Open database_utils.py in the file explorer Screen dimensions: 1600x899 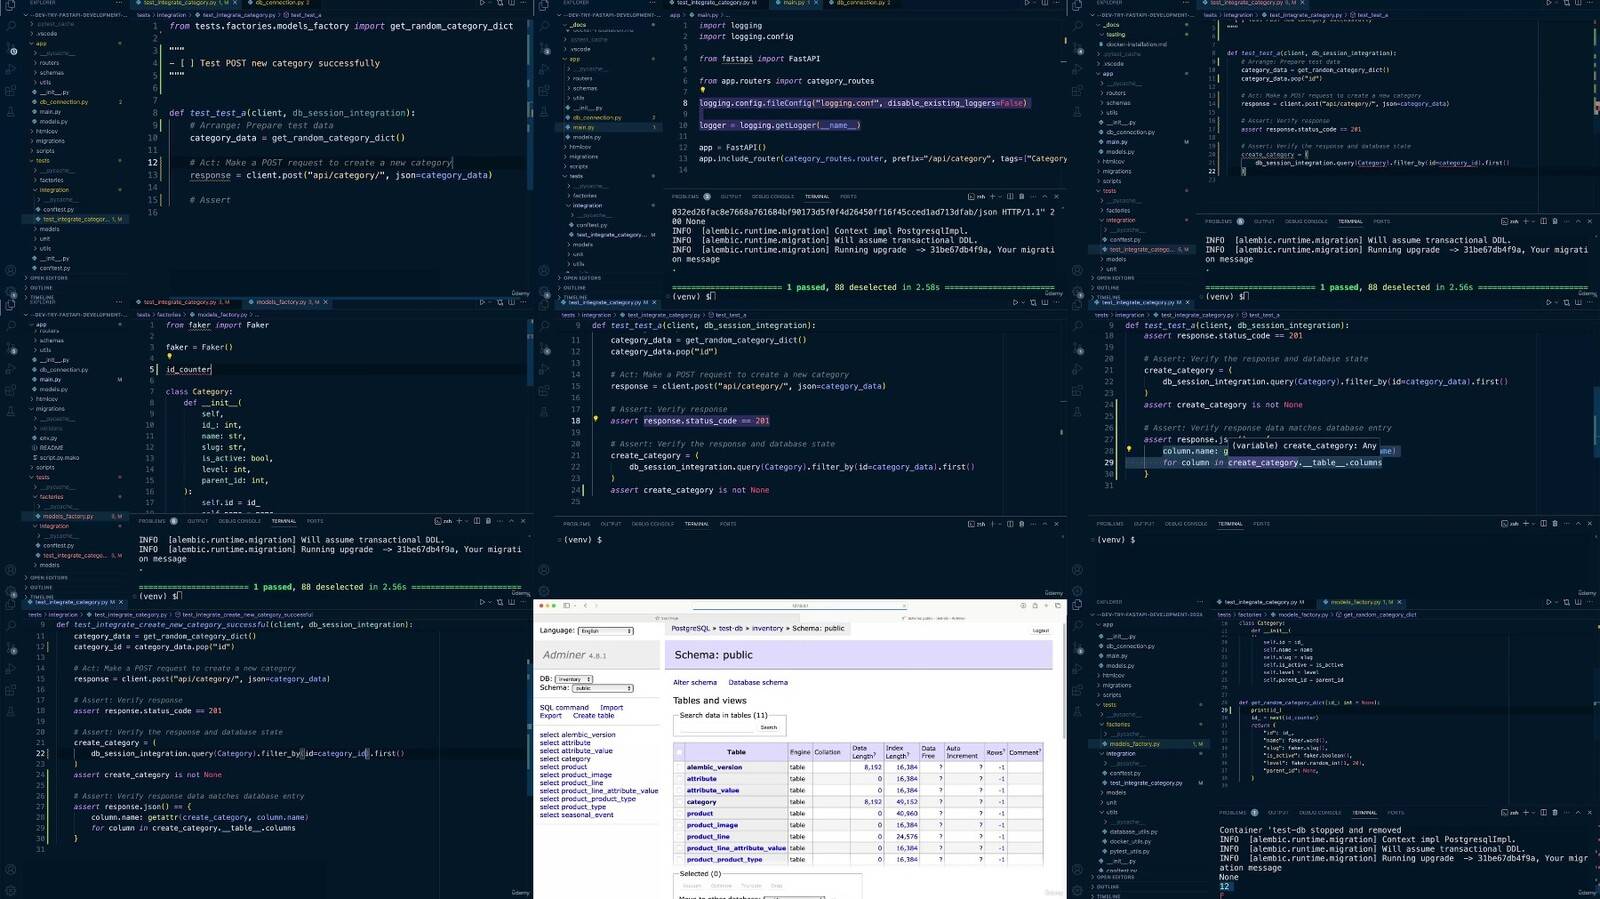pos(1133,831)
